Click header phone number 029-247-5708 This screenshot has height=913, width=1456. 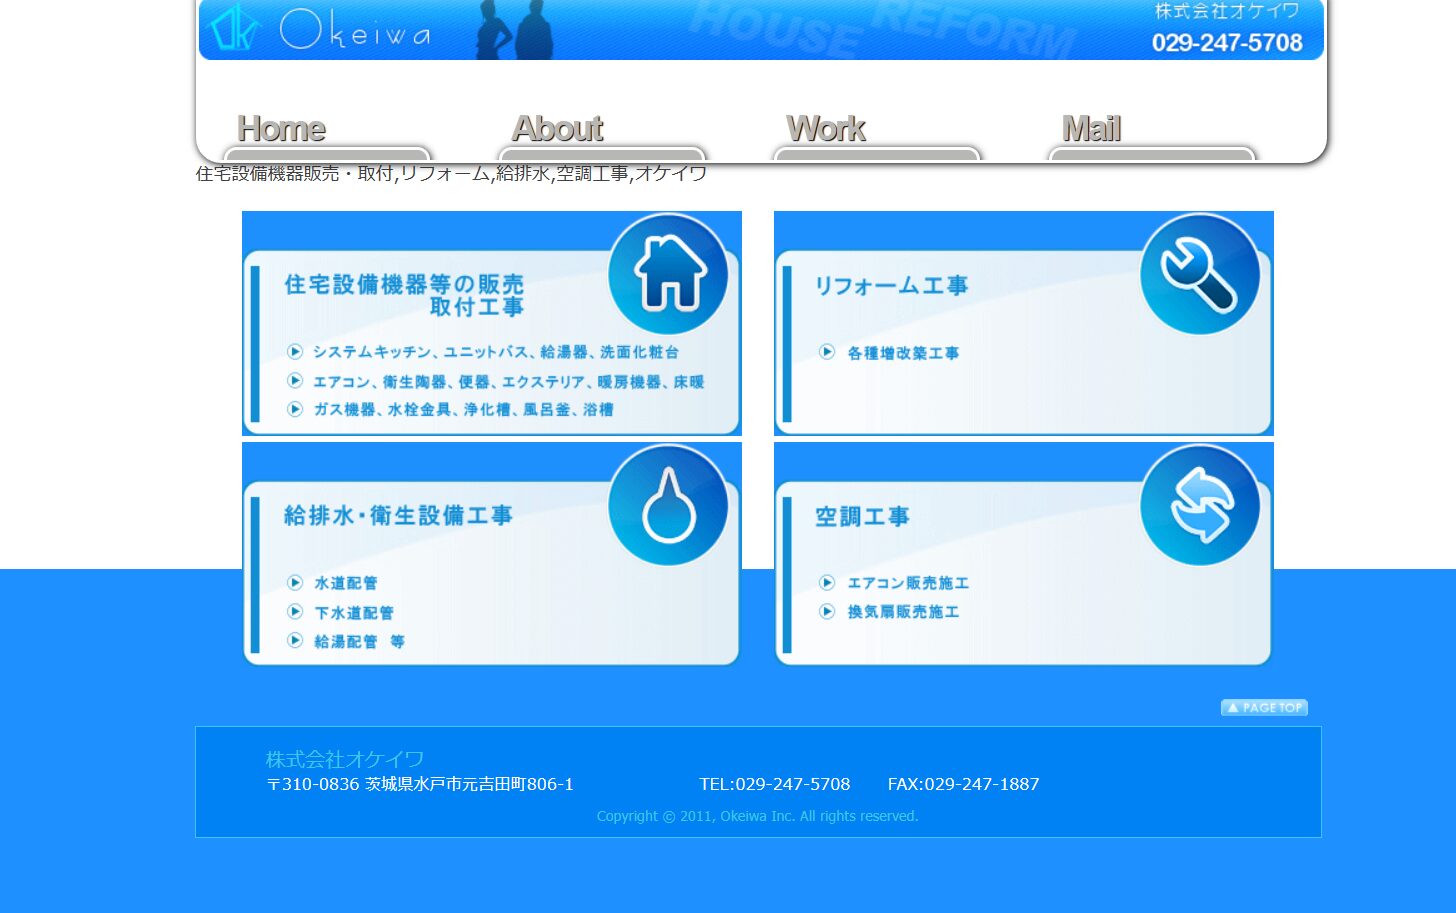(x=1227, y=43)
